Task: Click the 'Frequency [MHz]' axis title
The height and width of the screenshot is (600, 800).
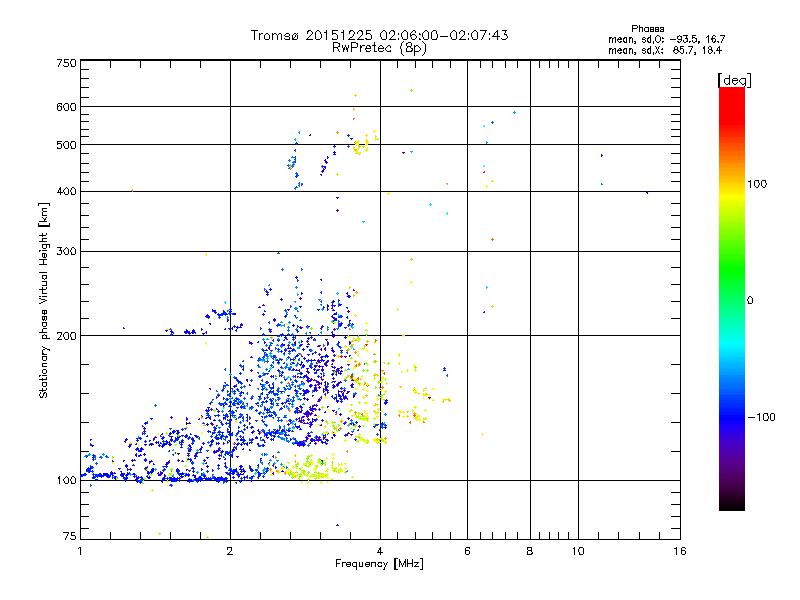Action: point(379,564)
